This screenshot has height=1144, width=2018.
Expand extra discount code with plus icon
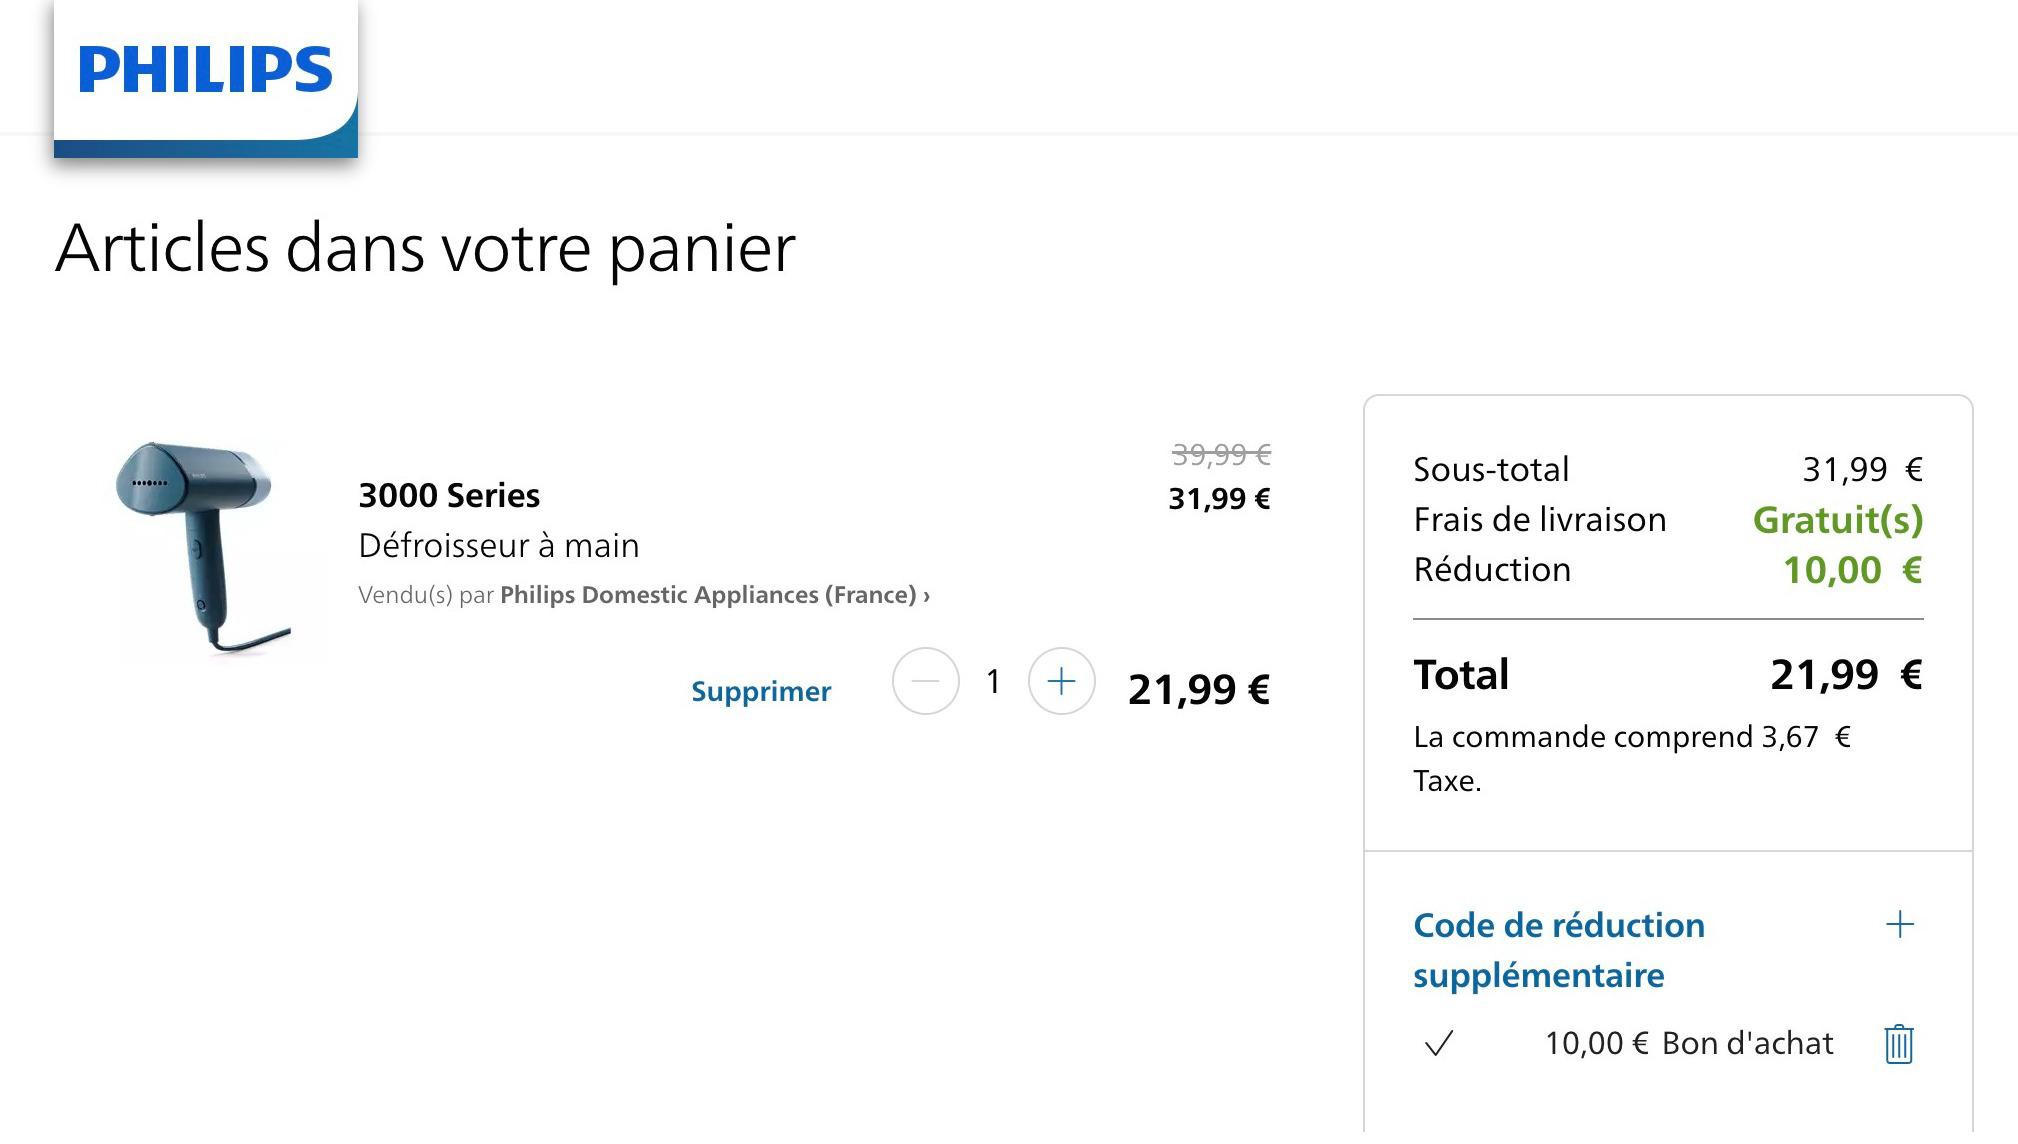click(x=1899, y=924)
